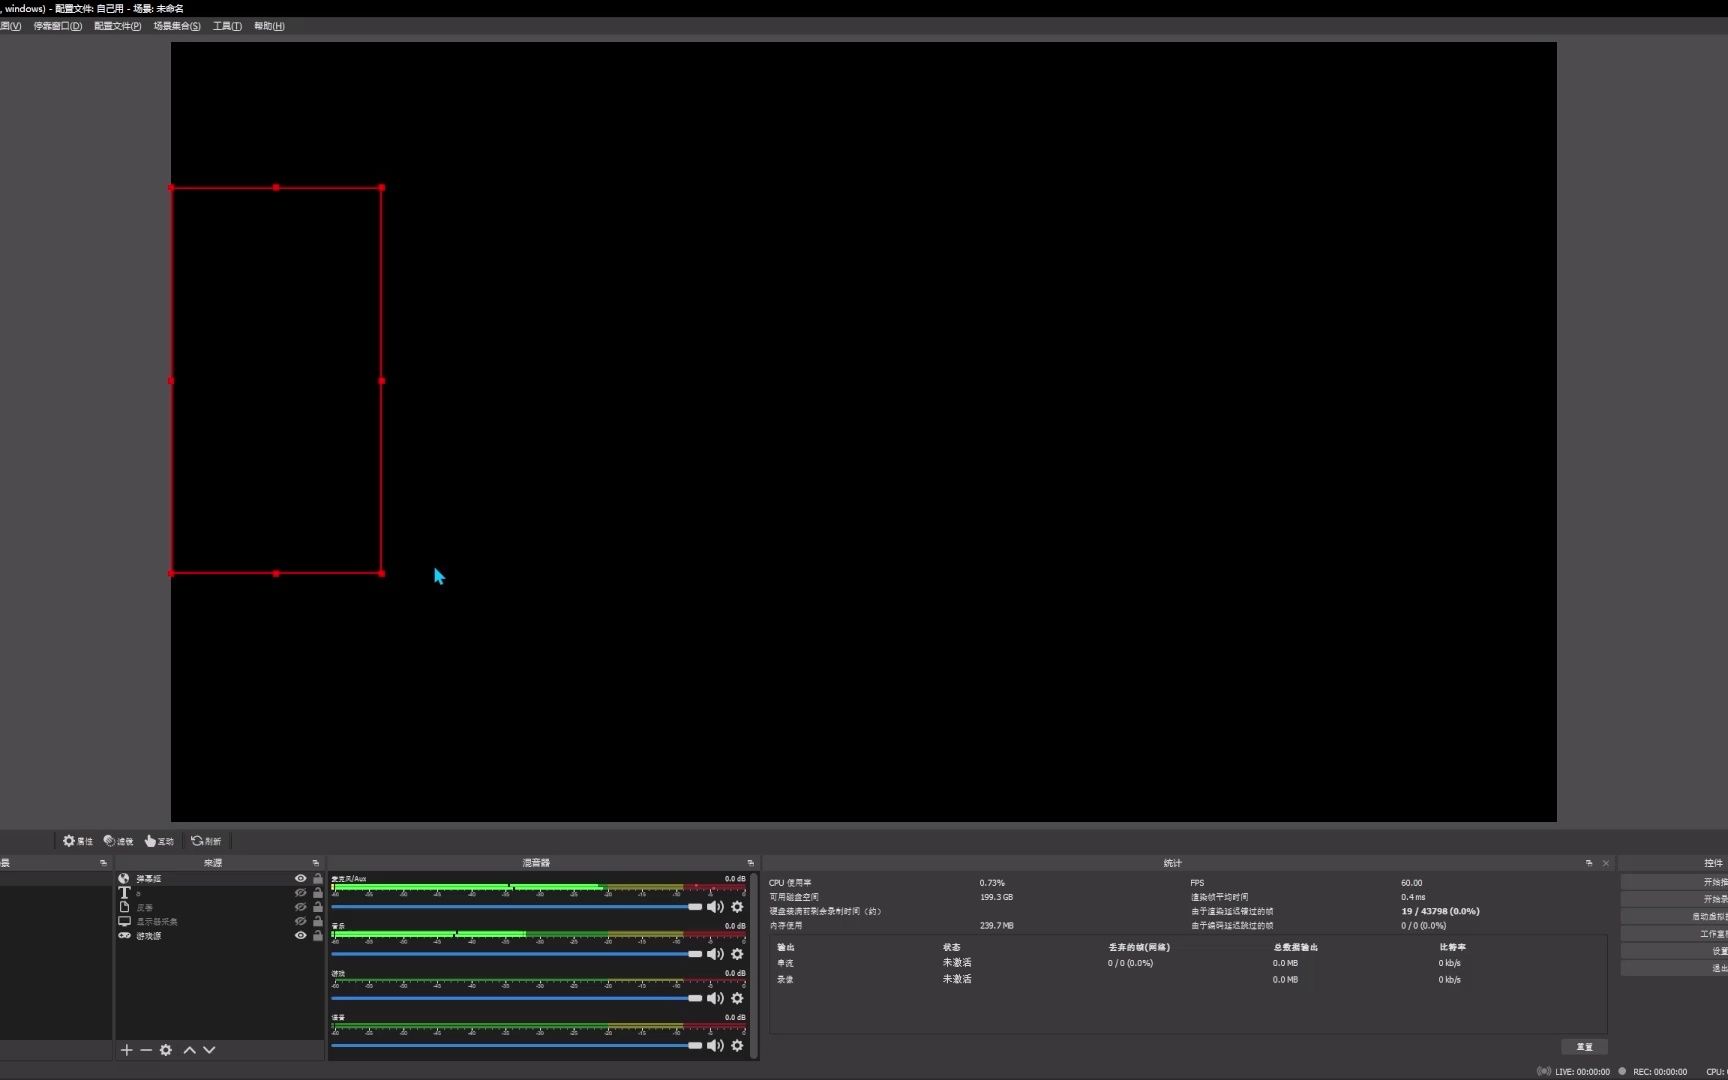Toggle lock on the text source a
The width and height of the screenshot is (1728, 1080).
318,893
